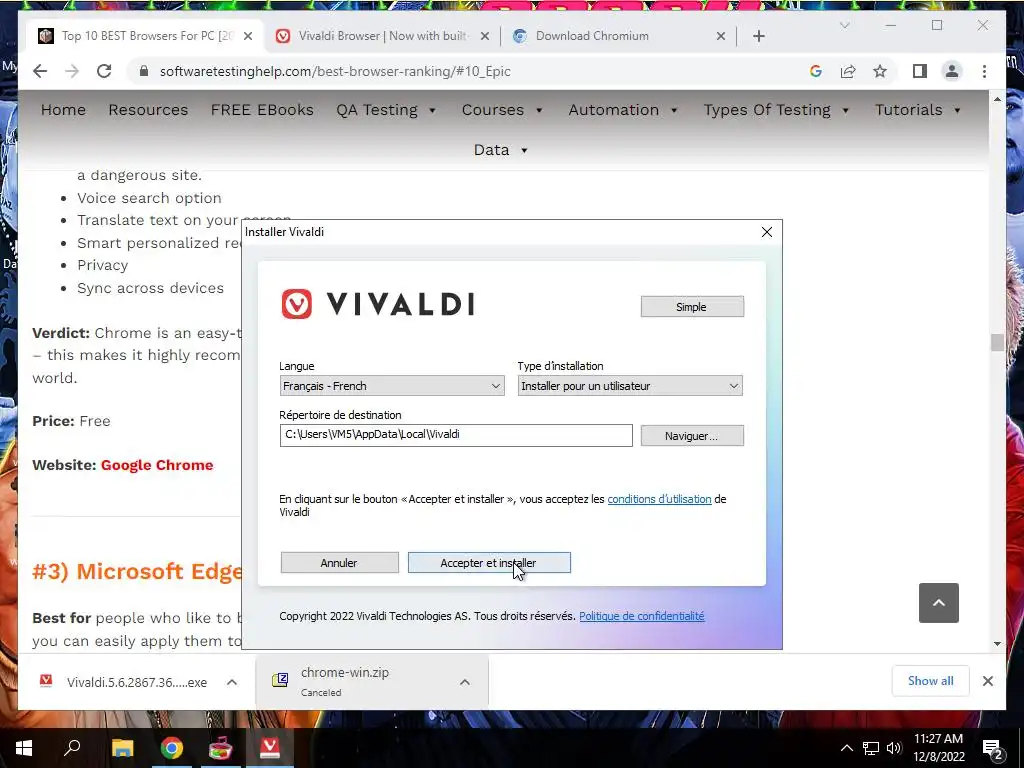Viewport: 1024px width, 768px height.
Task: Click the scrollbar down arrow
Action: tap(997, 643)
